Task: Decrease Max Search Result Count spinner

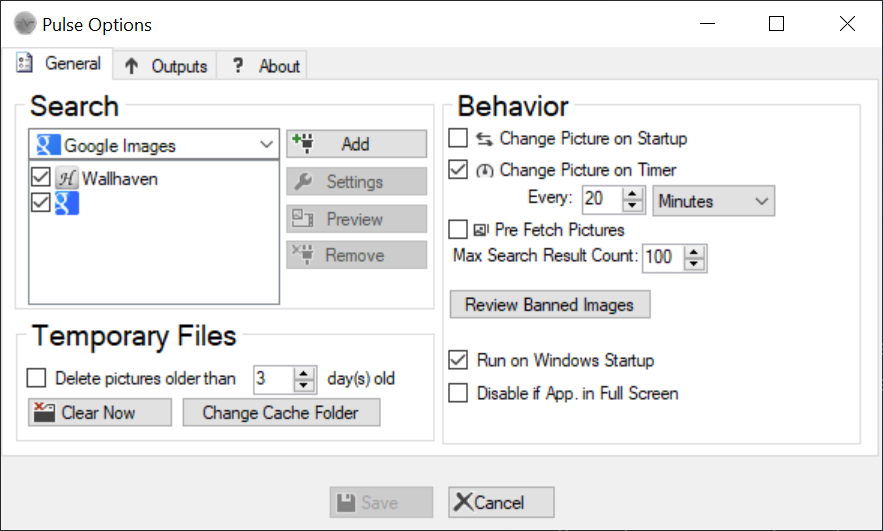Action: [x=694, y=264]
